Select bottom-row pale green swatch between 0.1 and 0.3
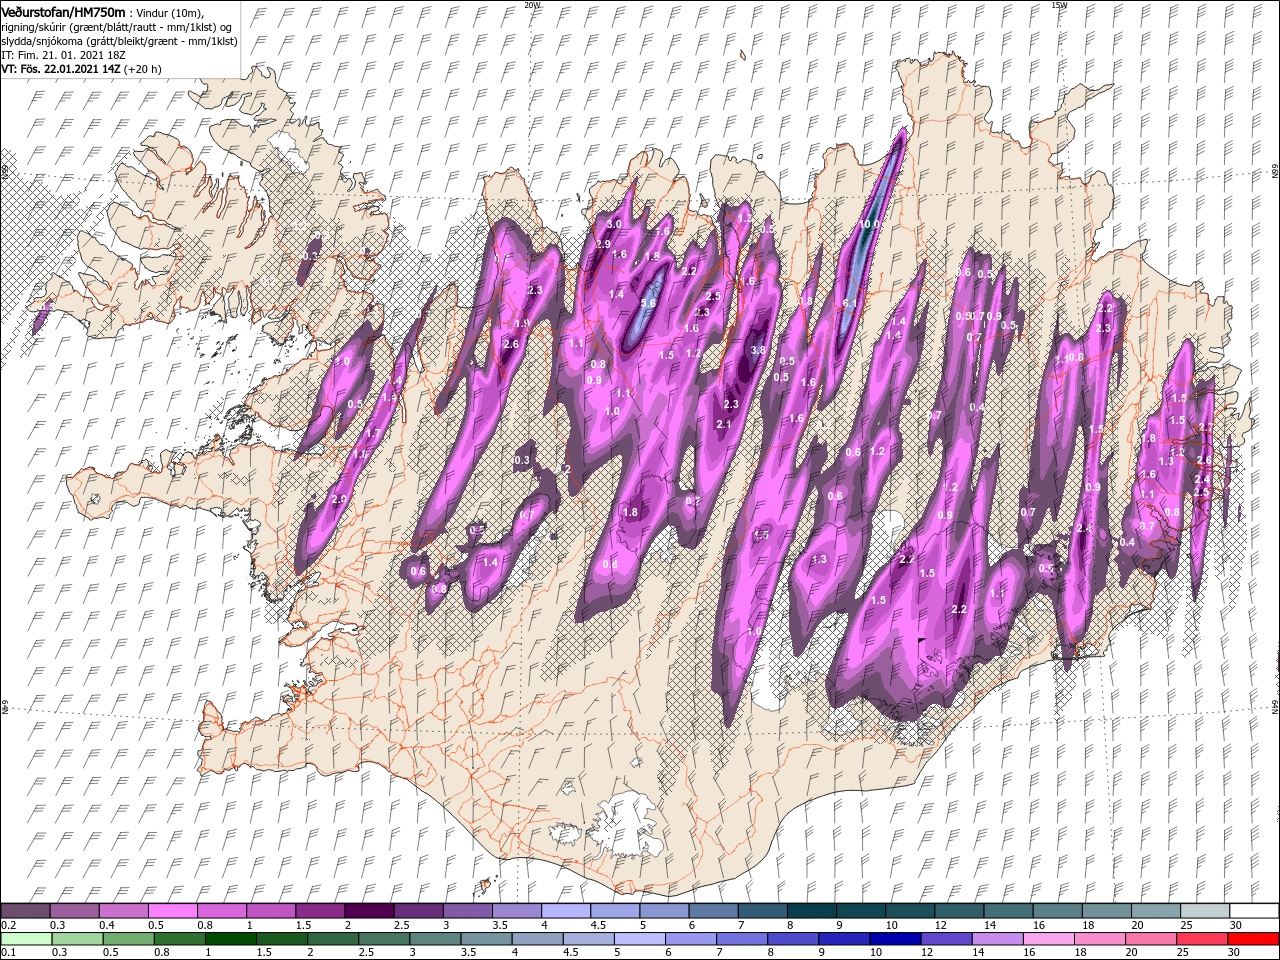1280x960 pixels. coord(25,939)
